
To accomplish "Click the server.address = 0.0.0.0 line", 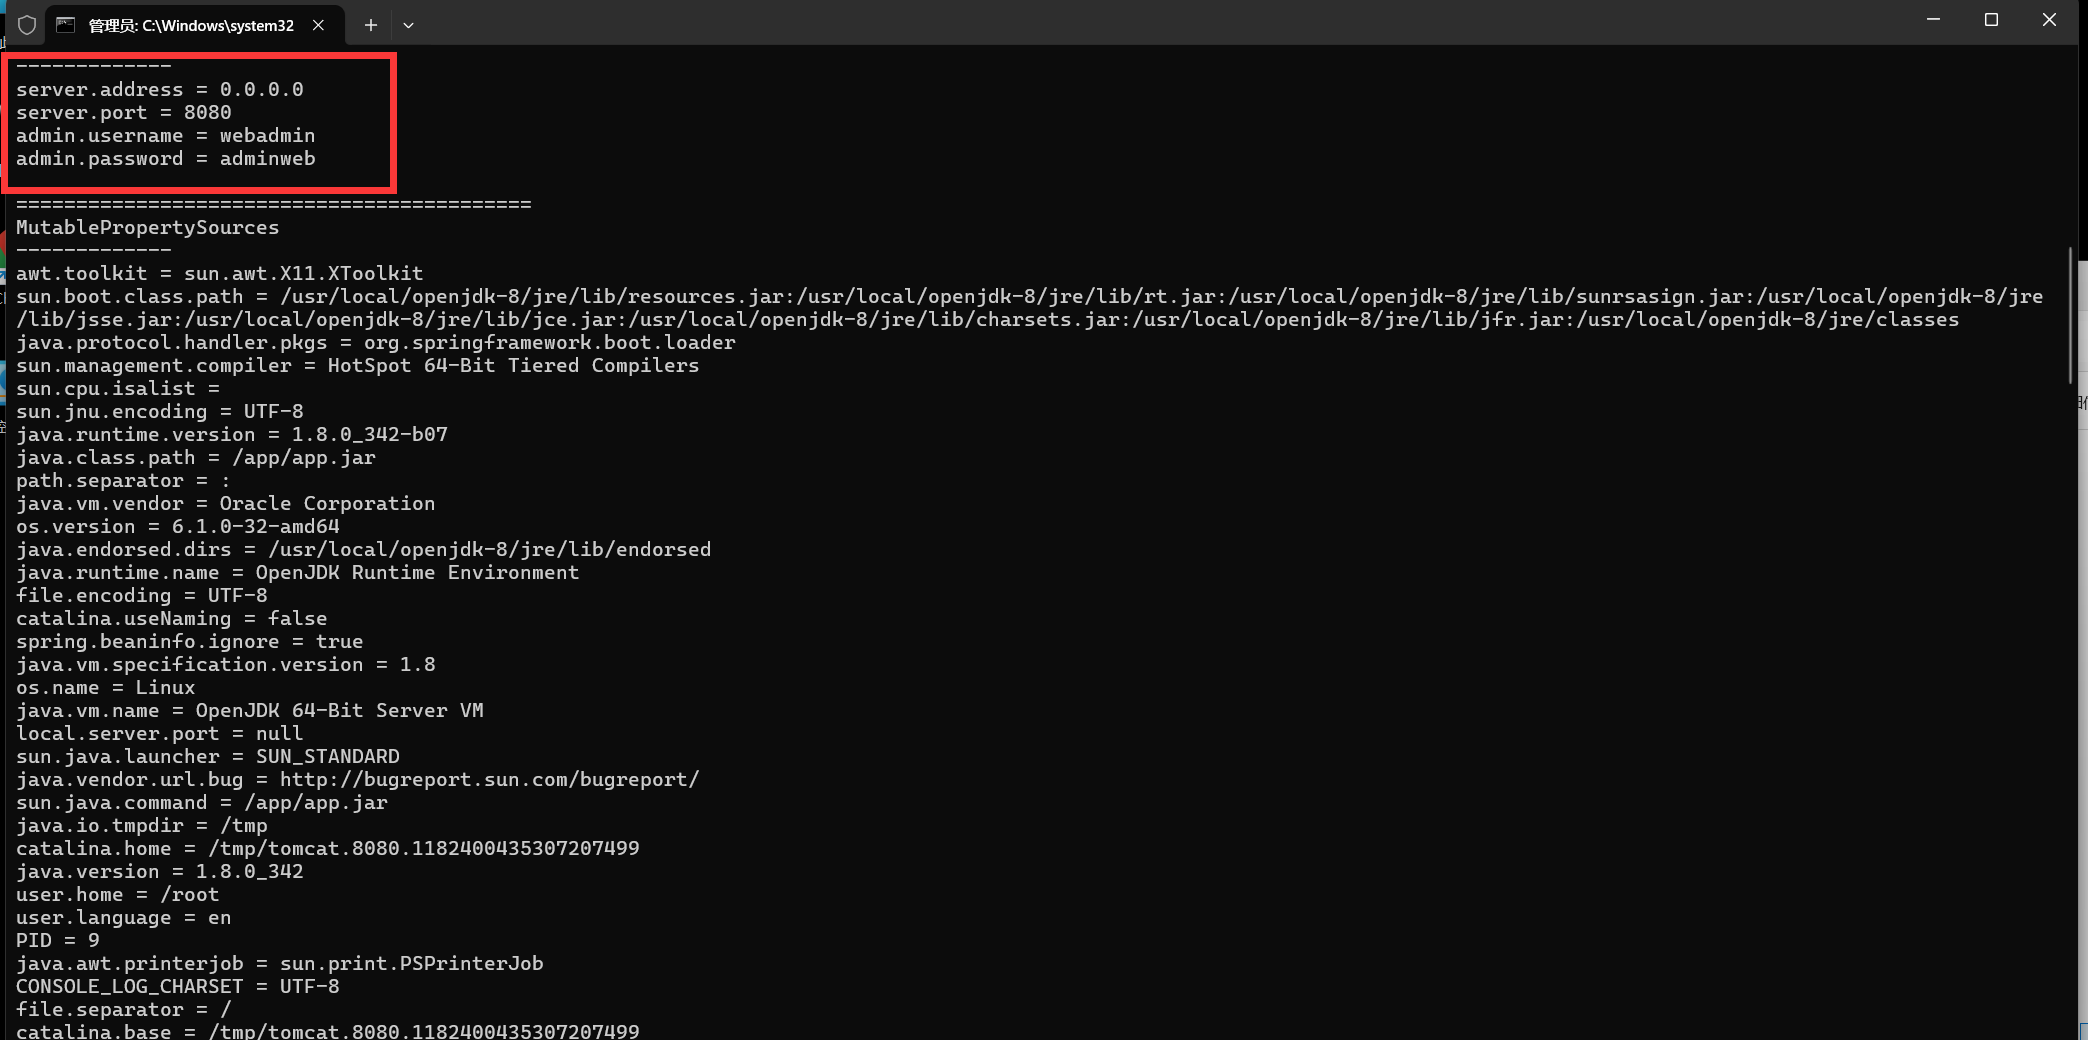I will pyautogui.click(x=159, y=89).
